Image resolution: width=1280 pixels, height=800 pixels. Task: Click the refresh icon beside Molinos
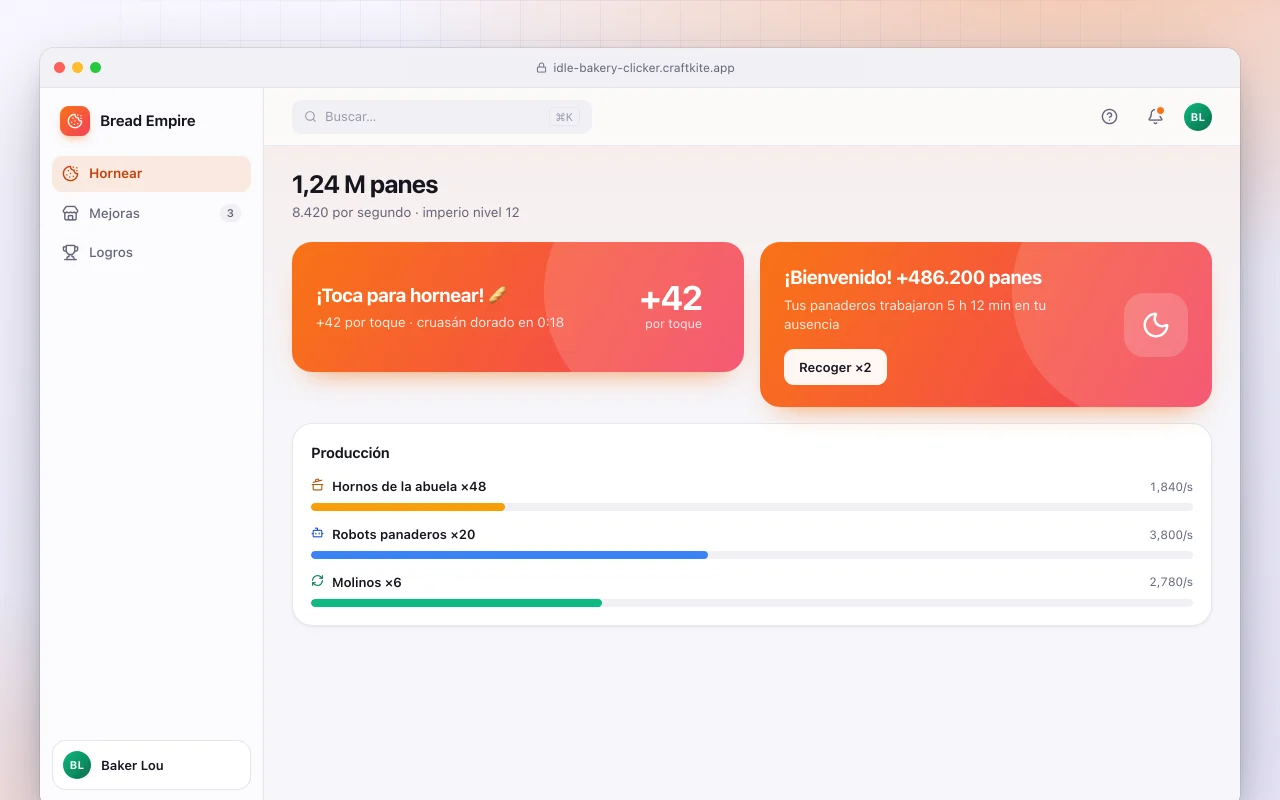point(318,582)
